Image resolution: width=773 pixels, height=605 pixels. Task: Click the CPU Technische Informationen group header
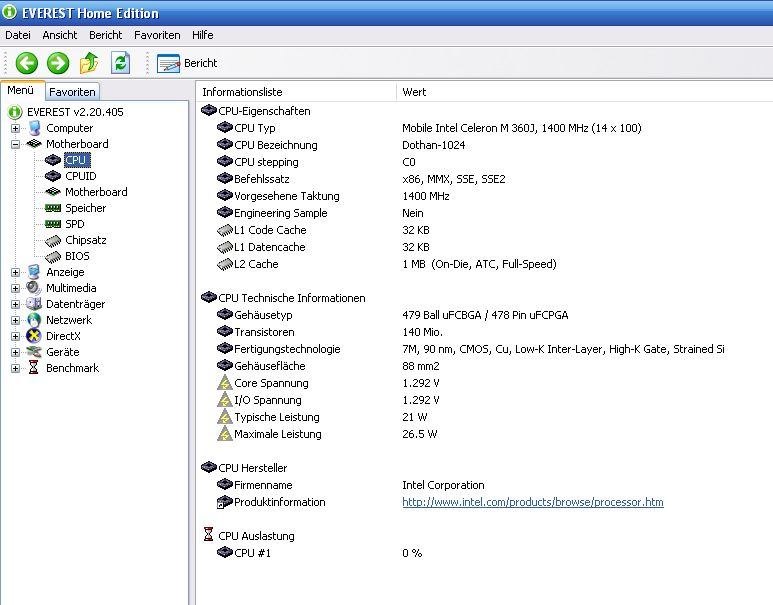[292, 298]
